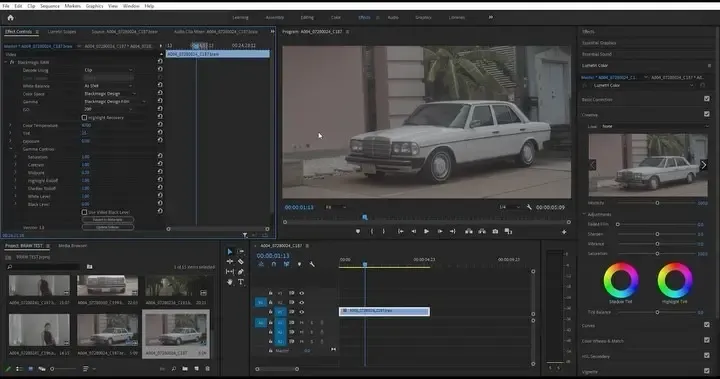Open Program monitor wrench settings
Viewport: 720px width, 379px height.
tap(529, 207)
